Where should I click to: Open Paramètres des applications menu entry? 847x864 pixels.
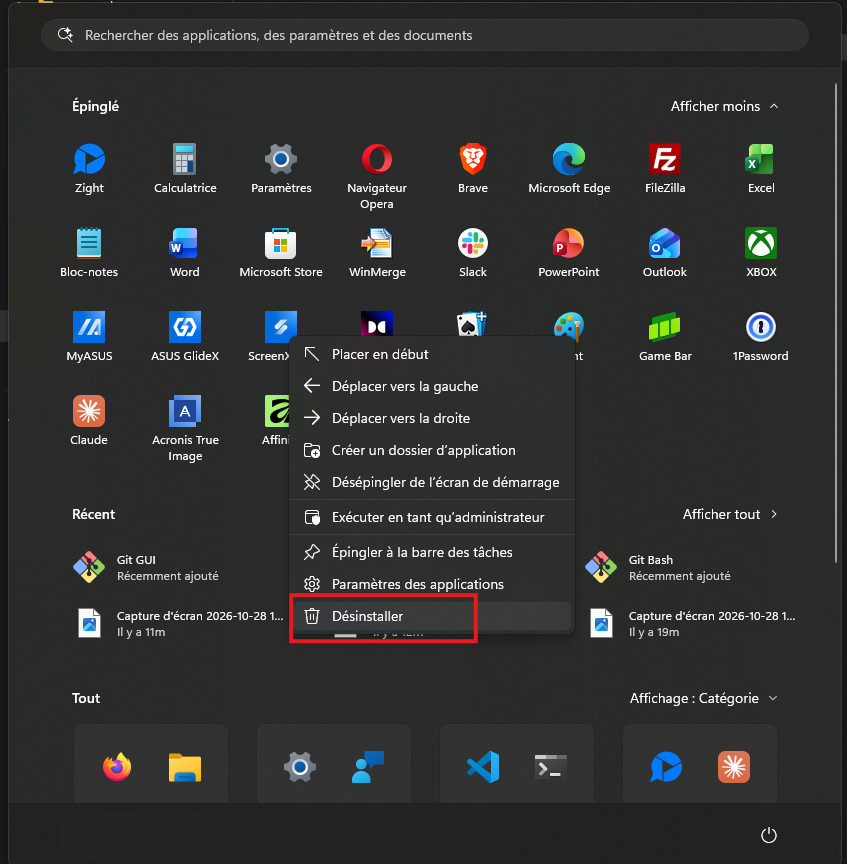tap(432, 584)
